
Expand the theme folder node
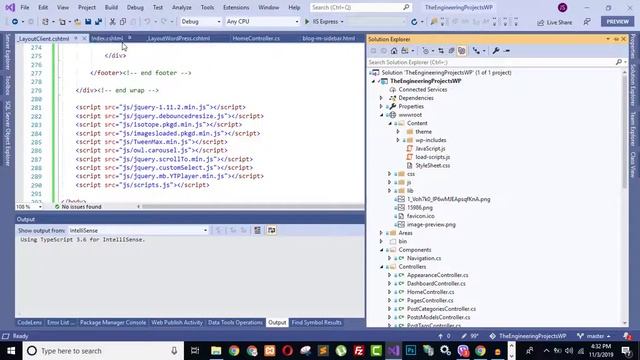tap(398, 132)
